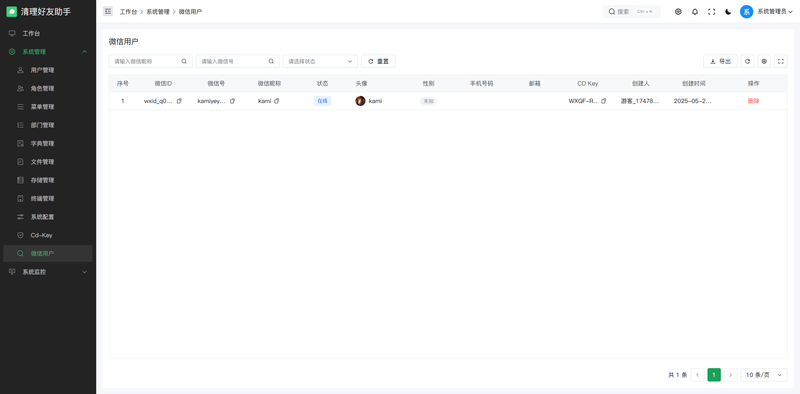Click search icon in 微信号 field

point(271,61)
